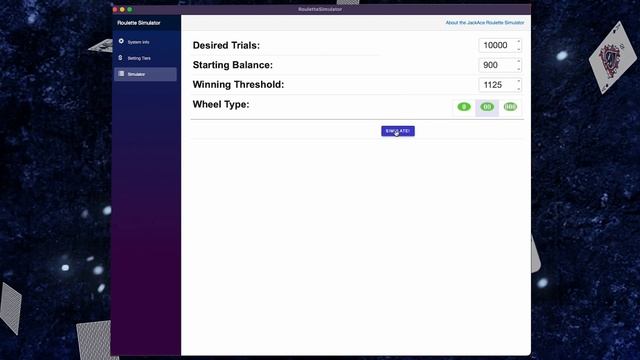This screenshot has height=360, width=640.
Task: Increase Winning Threshold with up arrow
Action: (519, 81)
